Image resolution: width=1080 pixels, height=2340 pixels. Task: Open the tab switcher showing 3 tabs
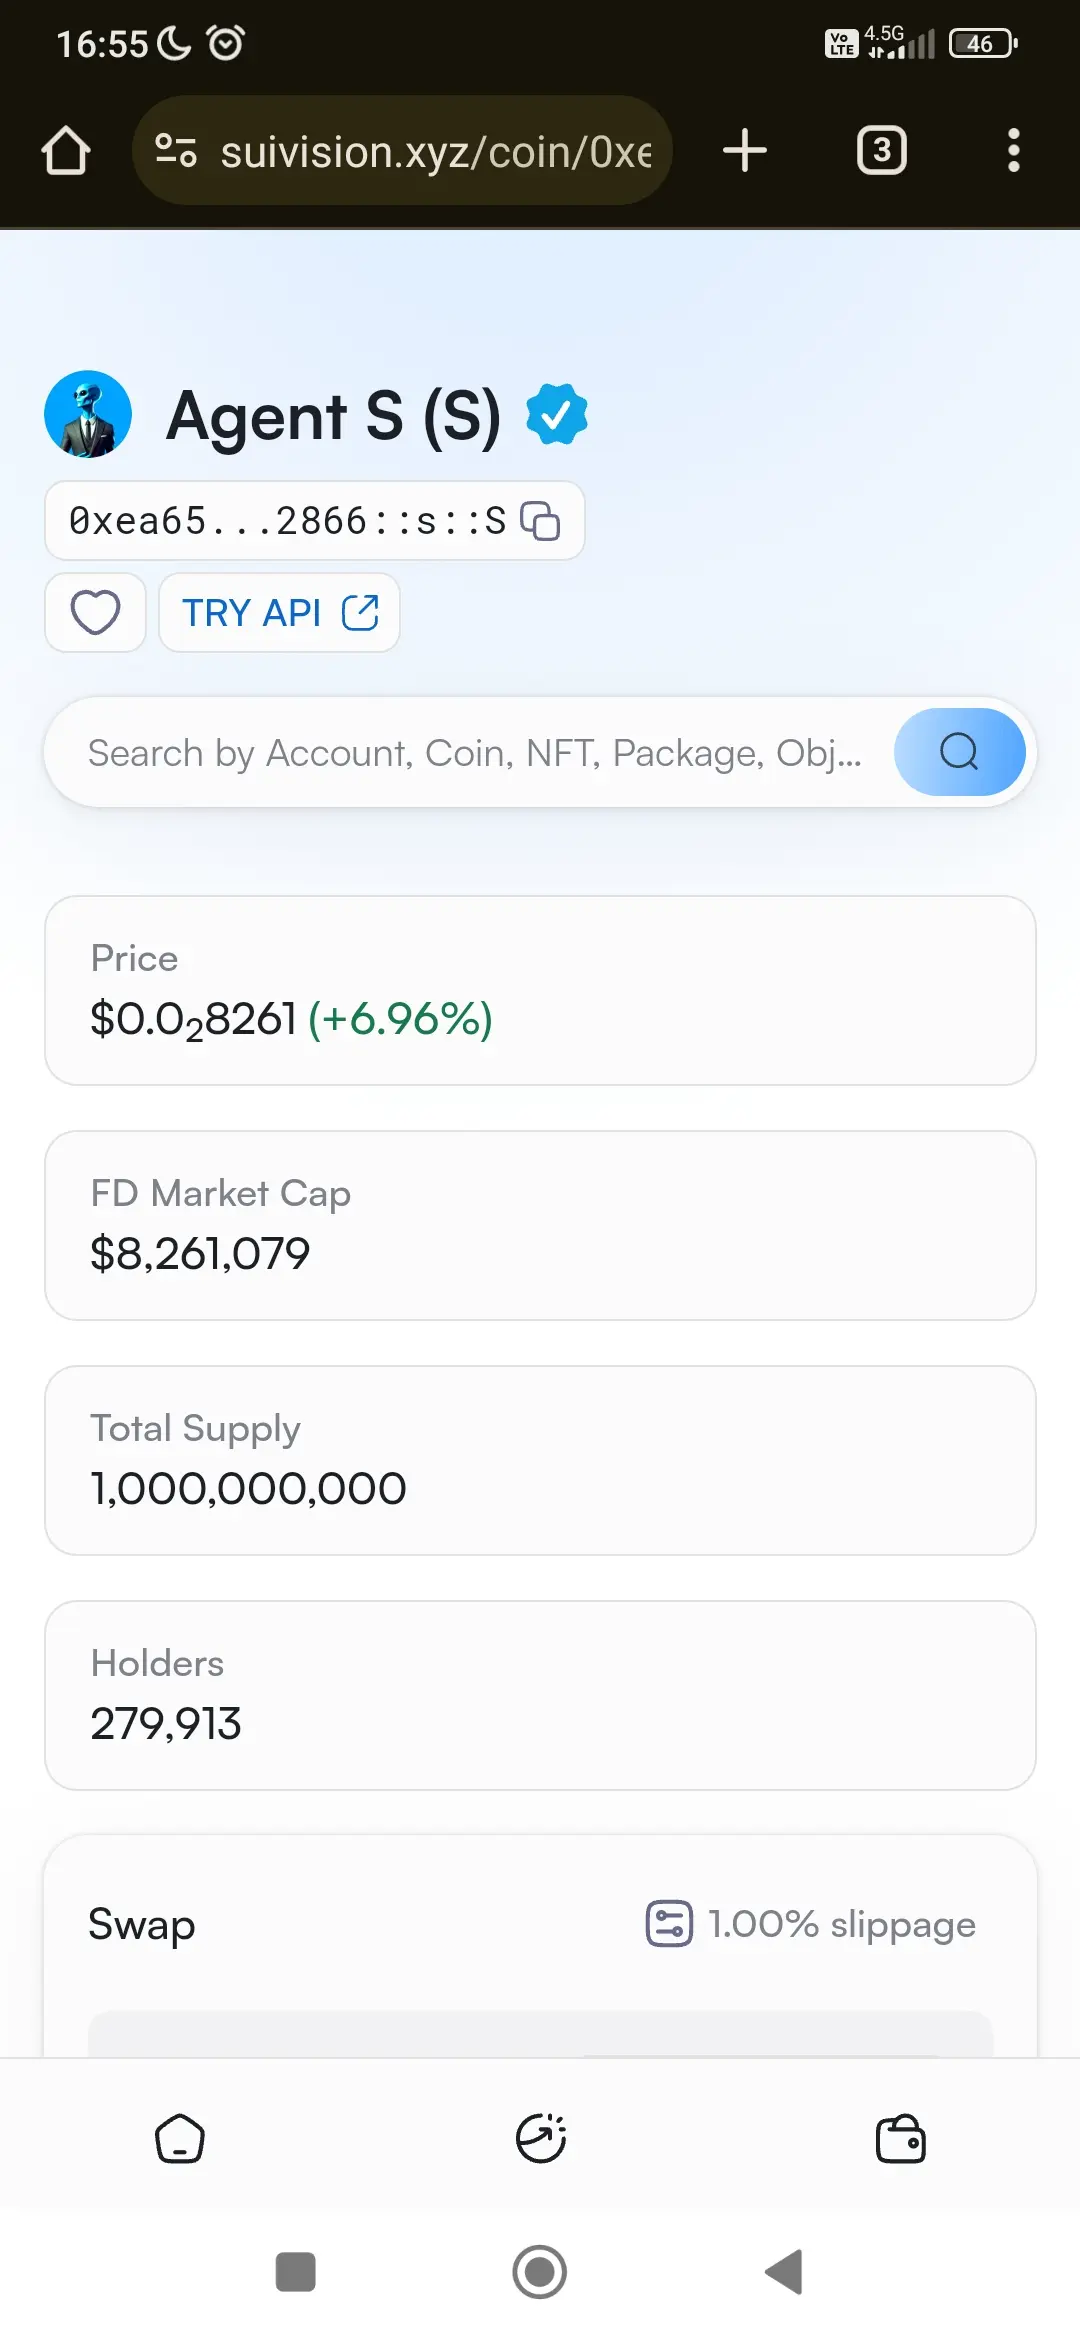click(x=881, y=151)
